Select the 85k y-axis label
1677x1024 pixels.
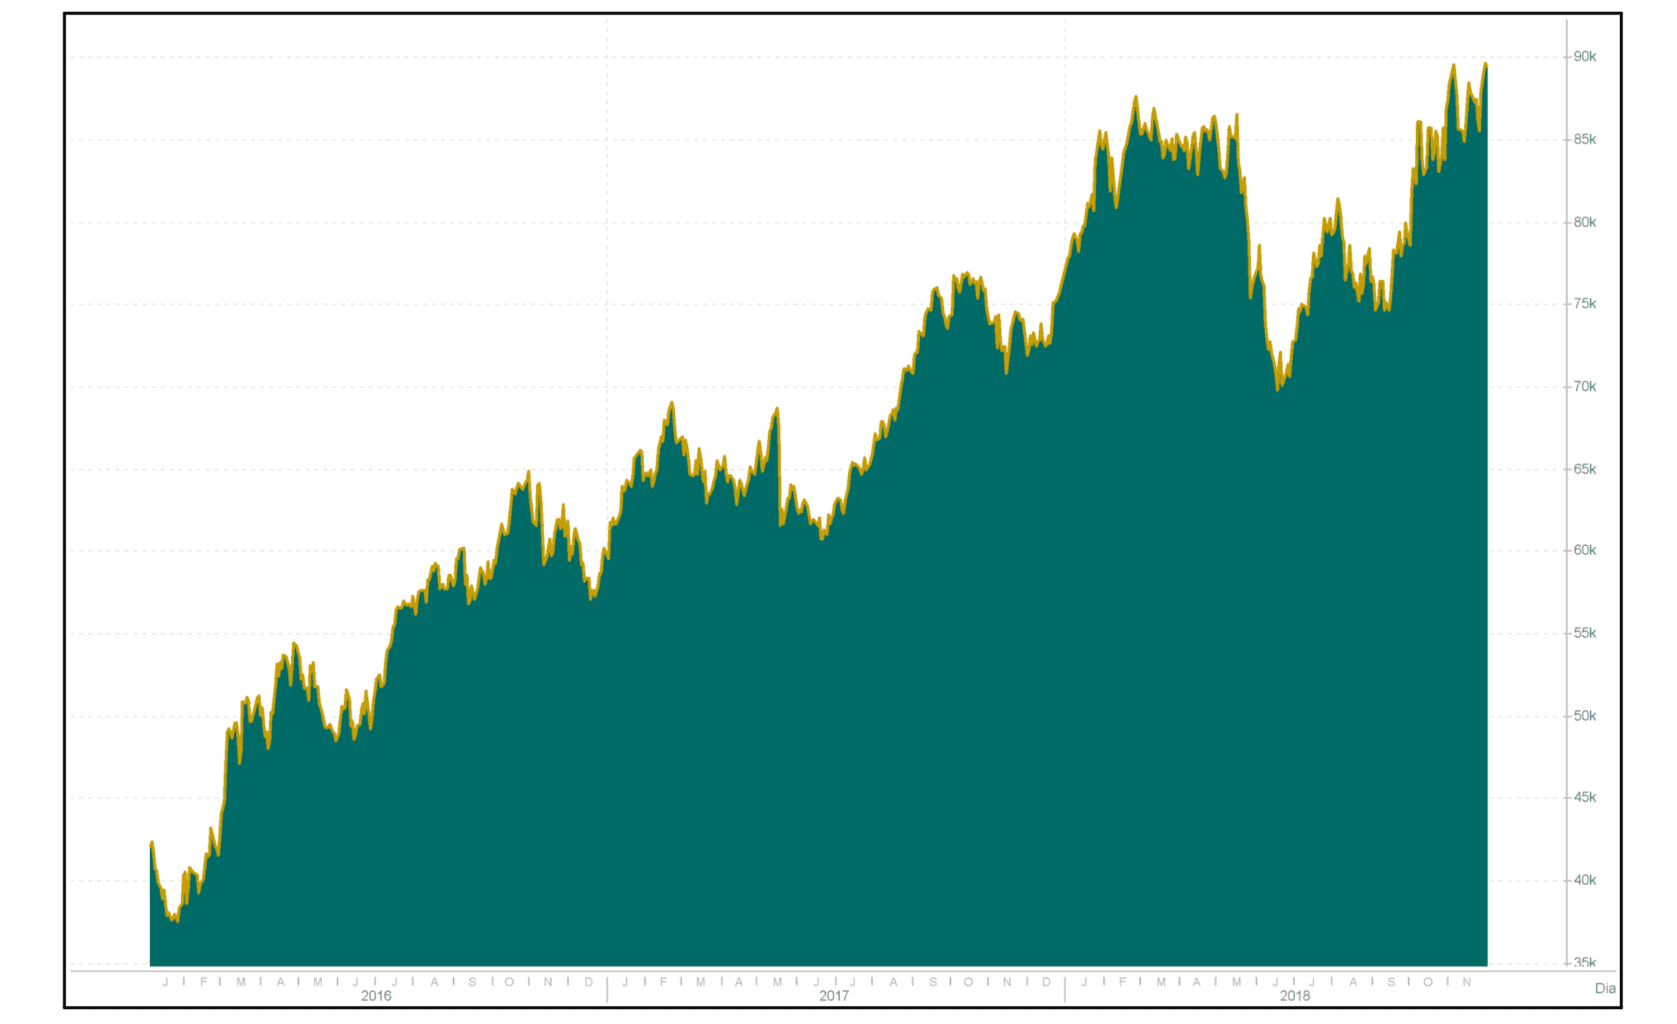coord(1585,140)
